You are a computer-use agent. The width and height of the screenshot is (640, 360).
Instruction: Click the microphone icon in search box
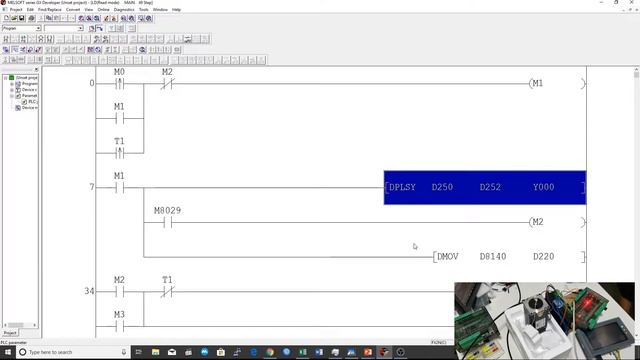click(x=124, y=352)
